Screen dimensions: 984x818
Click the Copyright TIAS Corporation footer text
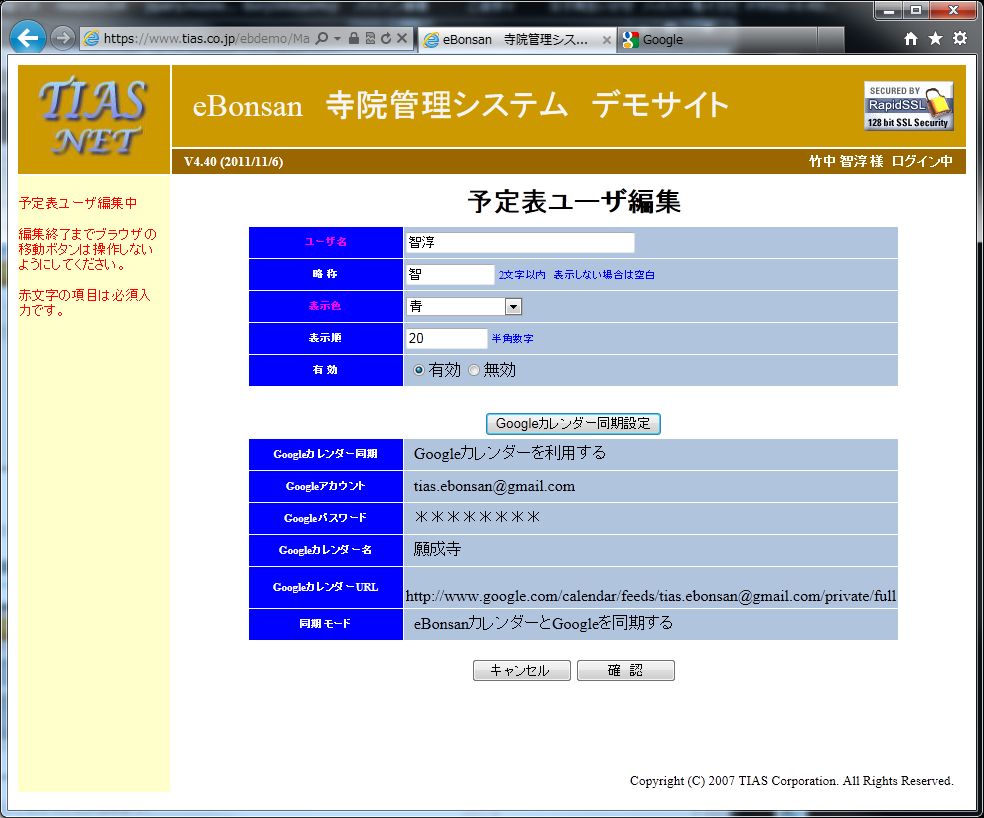(x=791, y=781)
